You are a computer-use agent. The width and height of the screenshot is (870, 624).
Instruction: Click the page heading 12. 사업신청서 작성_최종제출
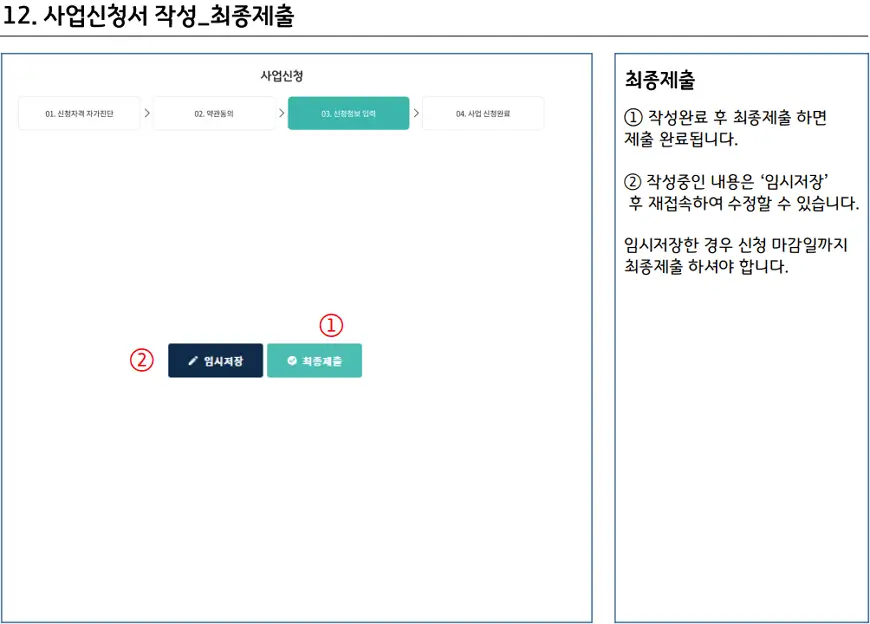click(x=148, y=17)
